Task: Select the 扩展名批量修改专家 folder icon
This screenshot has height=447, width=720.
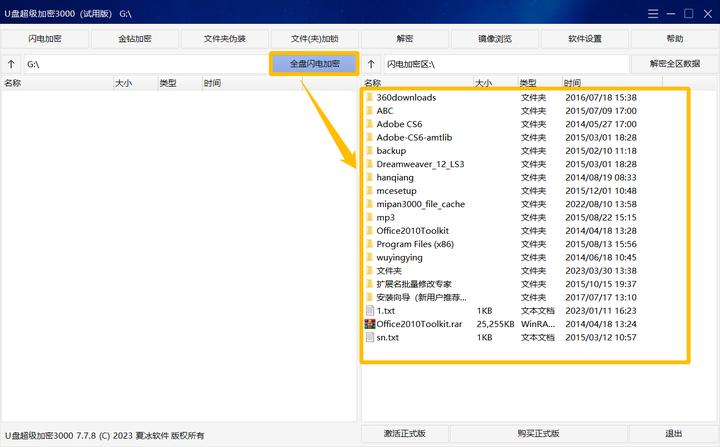Action: [x=369, y=284]
